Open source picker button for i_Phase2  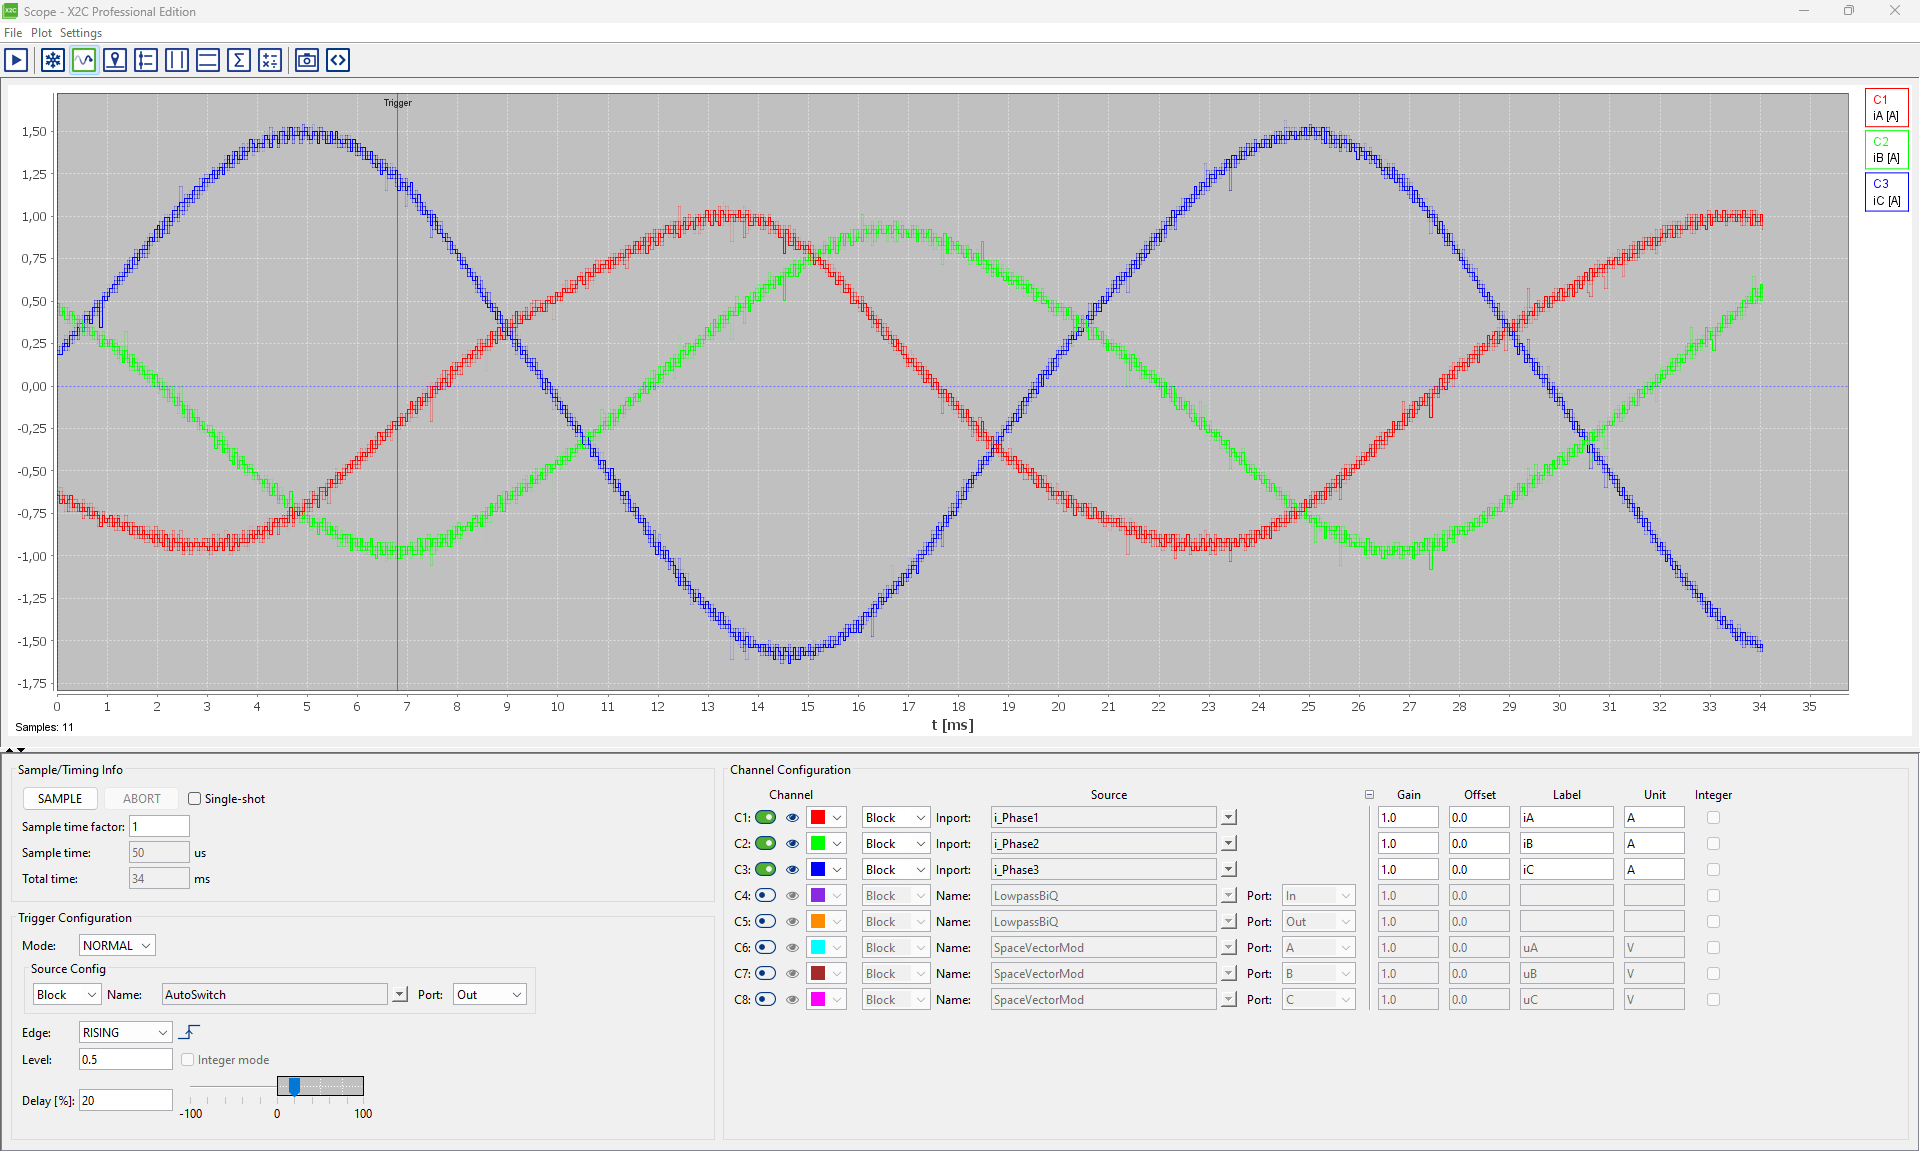1229,844
